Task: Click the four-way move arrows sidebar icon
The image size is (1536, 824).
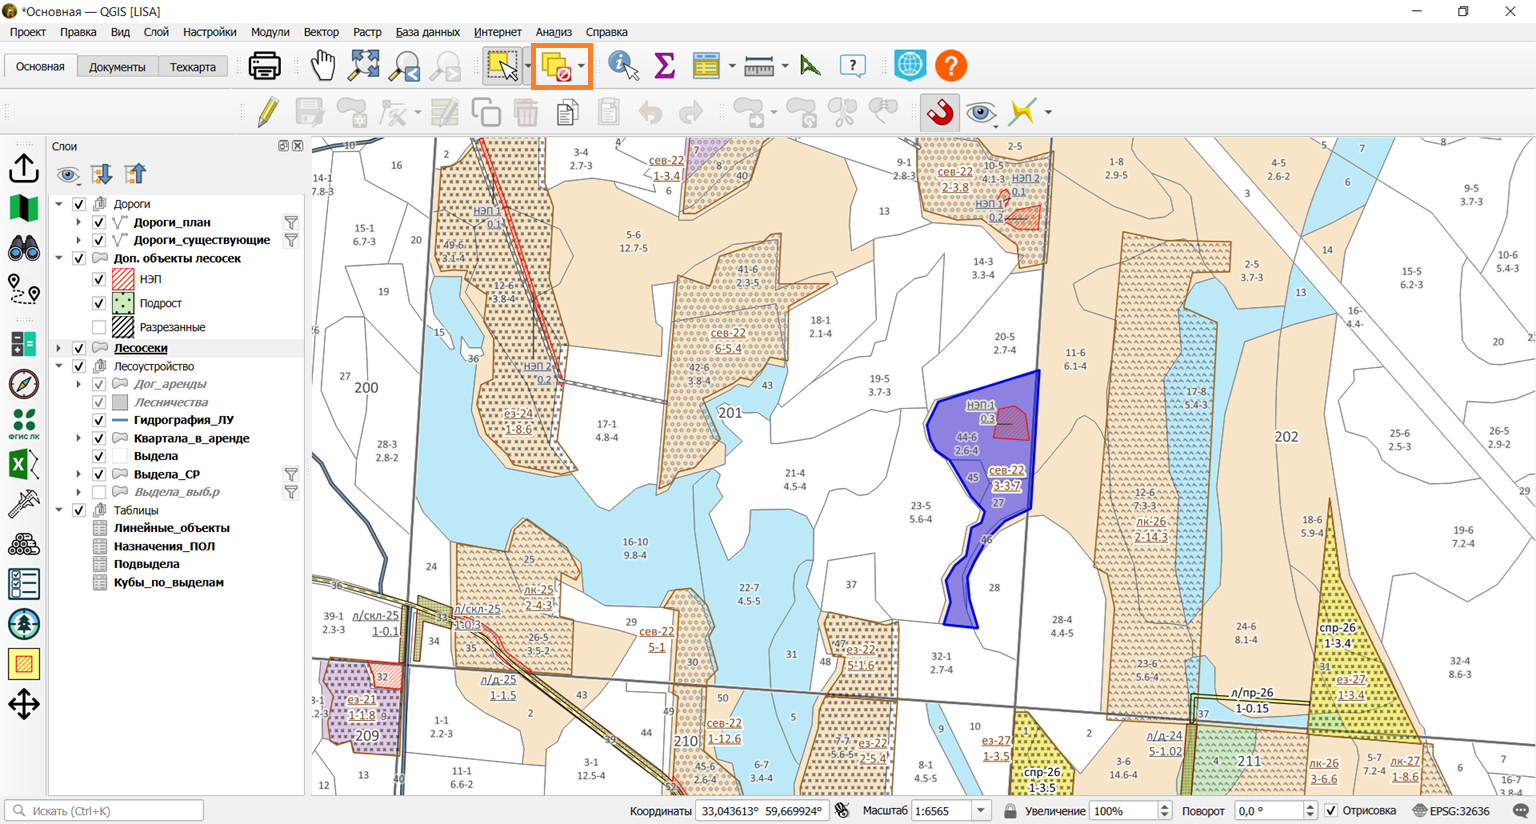Action: (x=24, y=704)
